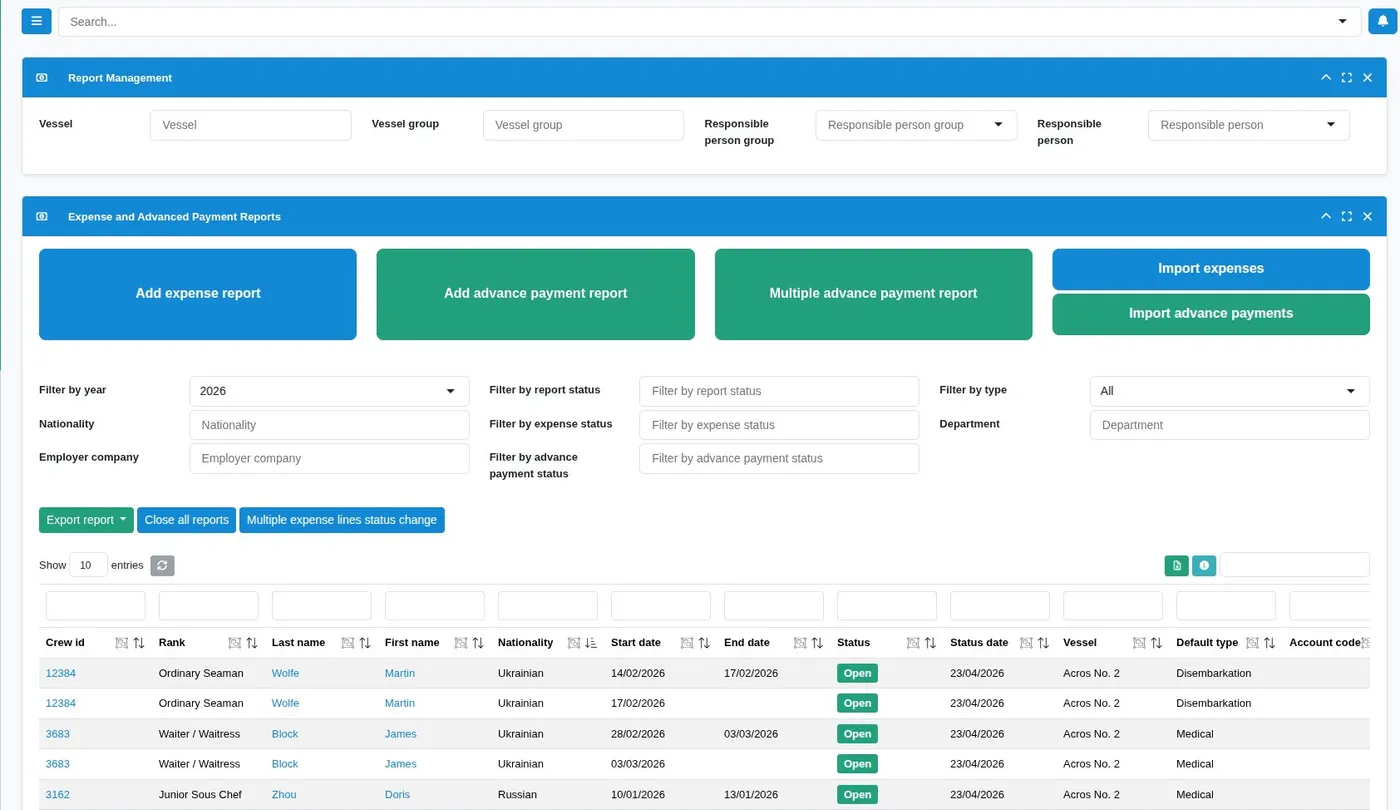
Task: Click Add expense report button
Action: point(198,294)
